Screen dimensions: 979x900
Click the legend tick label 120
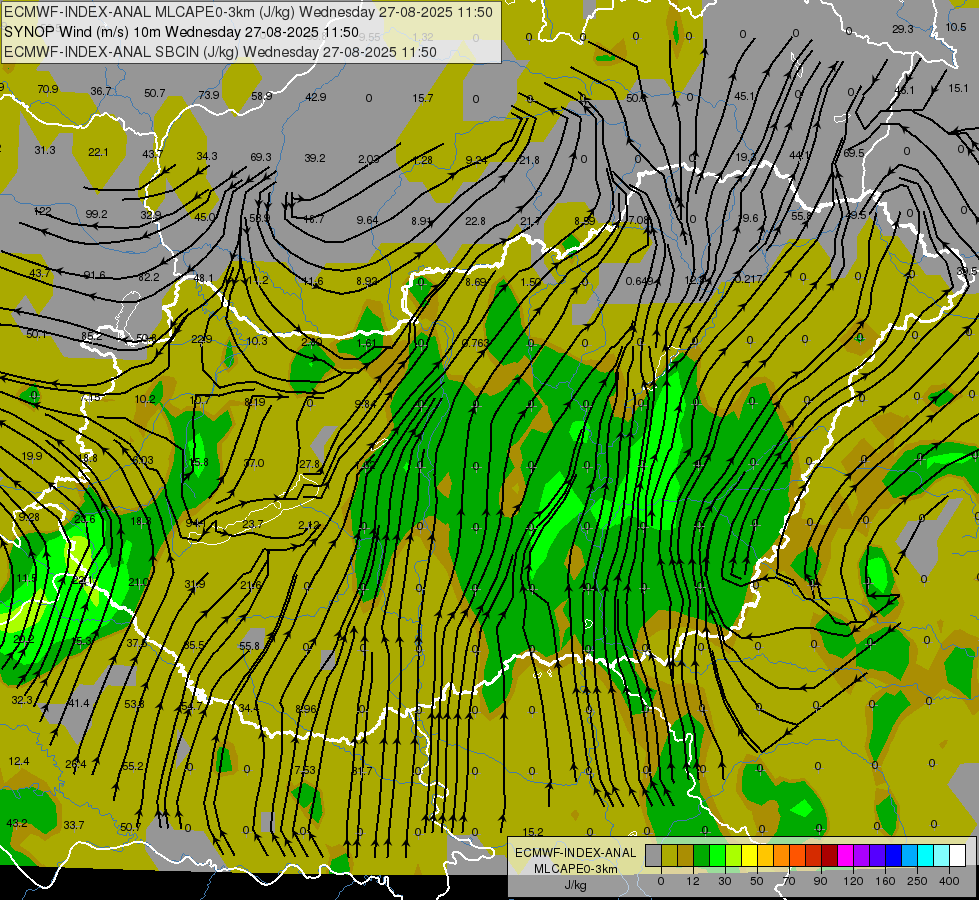pyautogui.click(x=853, y=881)
